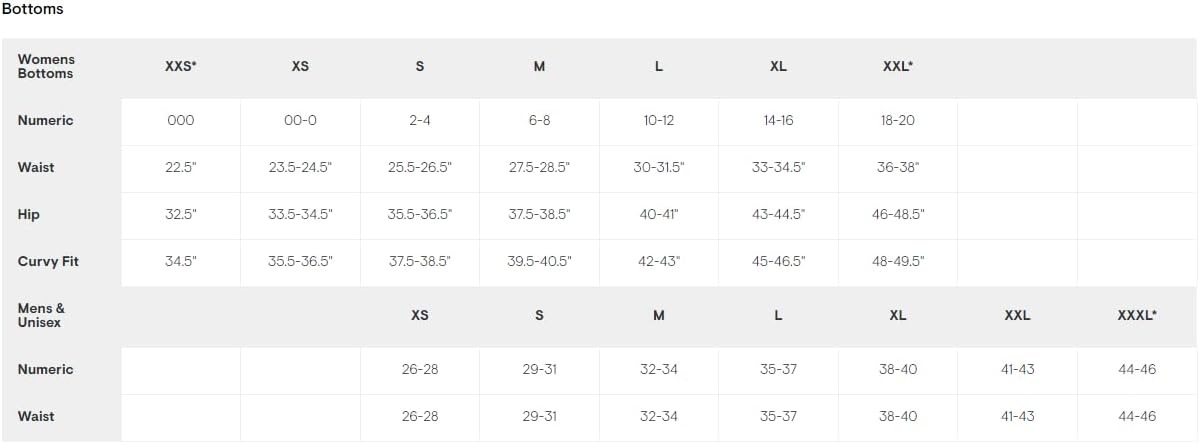
Task: Select the XXS* womens size column header
Action: tap(181, 66)
